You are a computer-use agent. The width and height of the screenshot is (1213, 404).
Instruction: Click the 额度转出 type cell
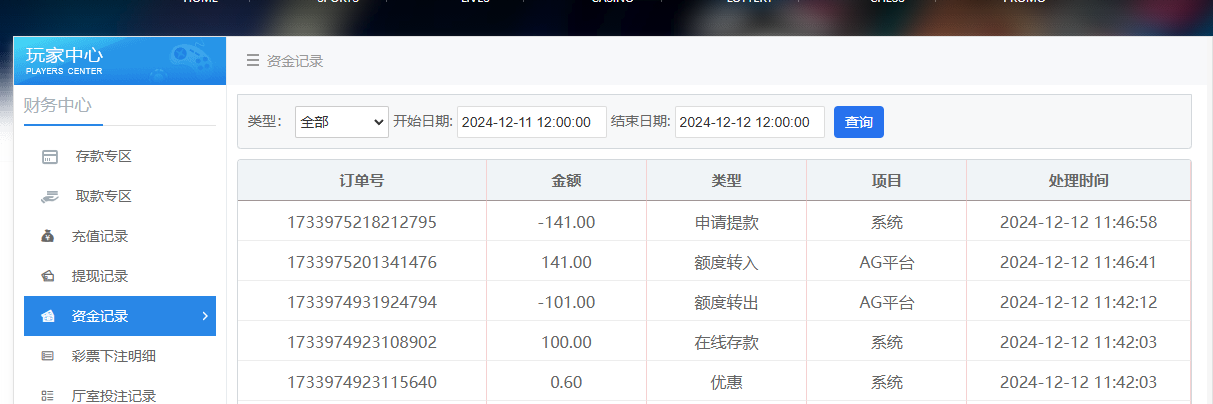tap(727, 302)
